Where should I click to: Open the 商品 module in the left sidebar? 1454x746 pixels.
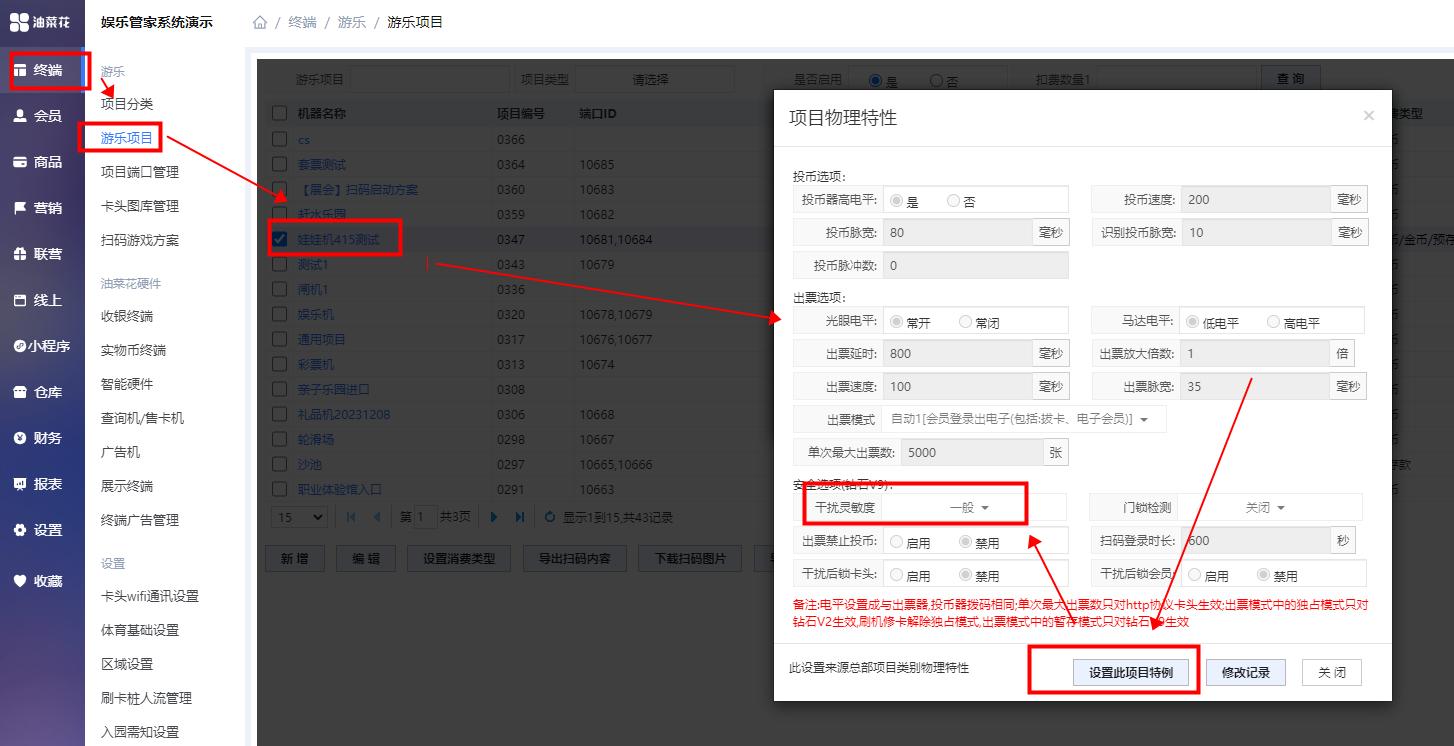pyautogui.click(x=40, y=162)
